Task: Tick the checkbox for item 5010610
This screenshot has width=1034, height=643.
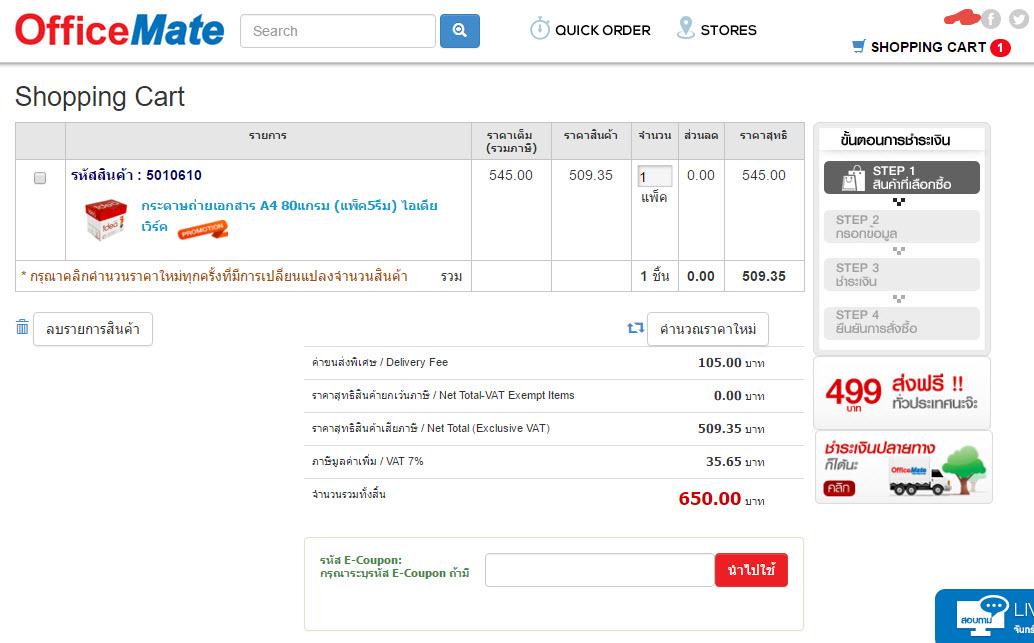Action: [40, 178]
